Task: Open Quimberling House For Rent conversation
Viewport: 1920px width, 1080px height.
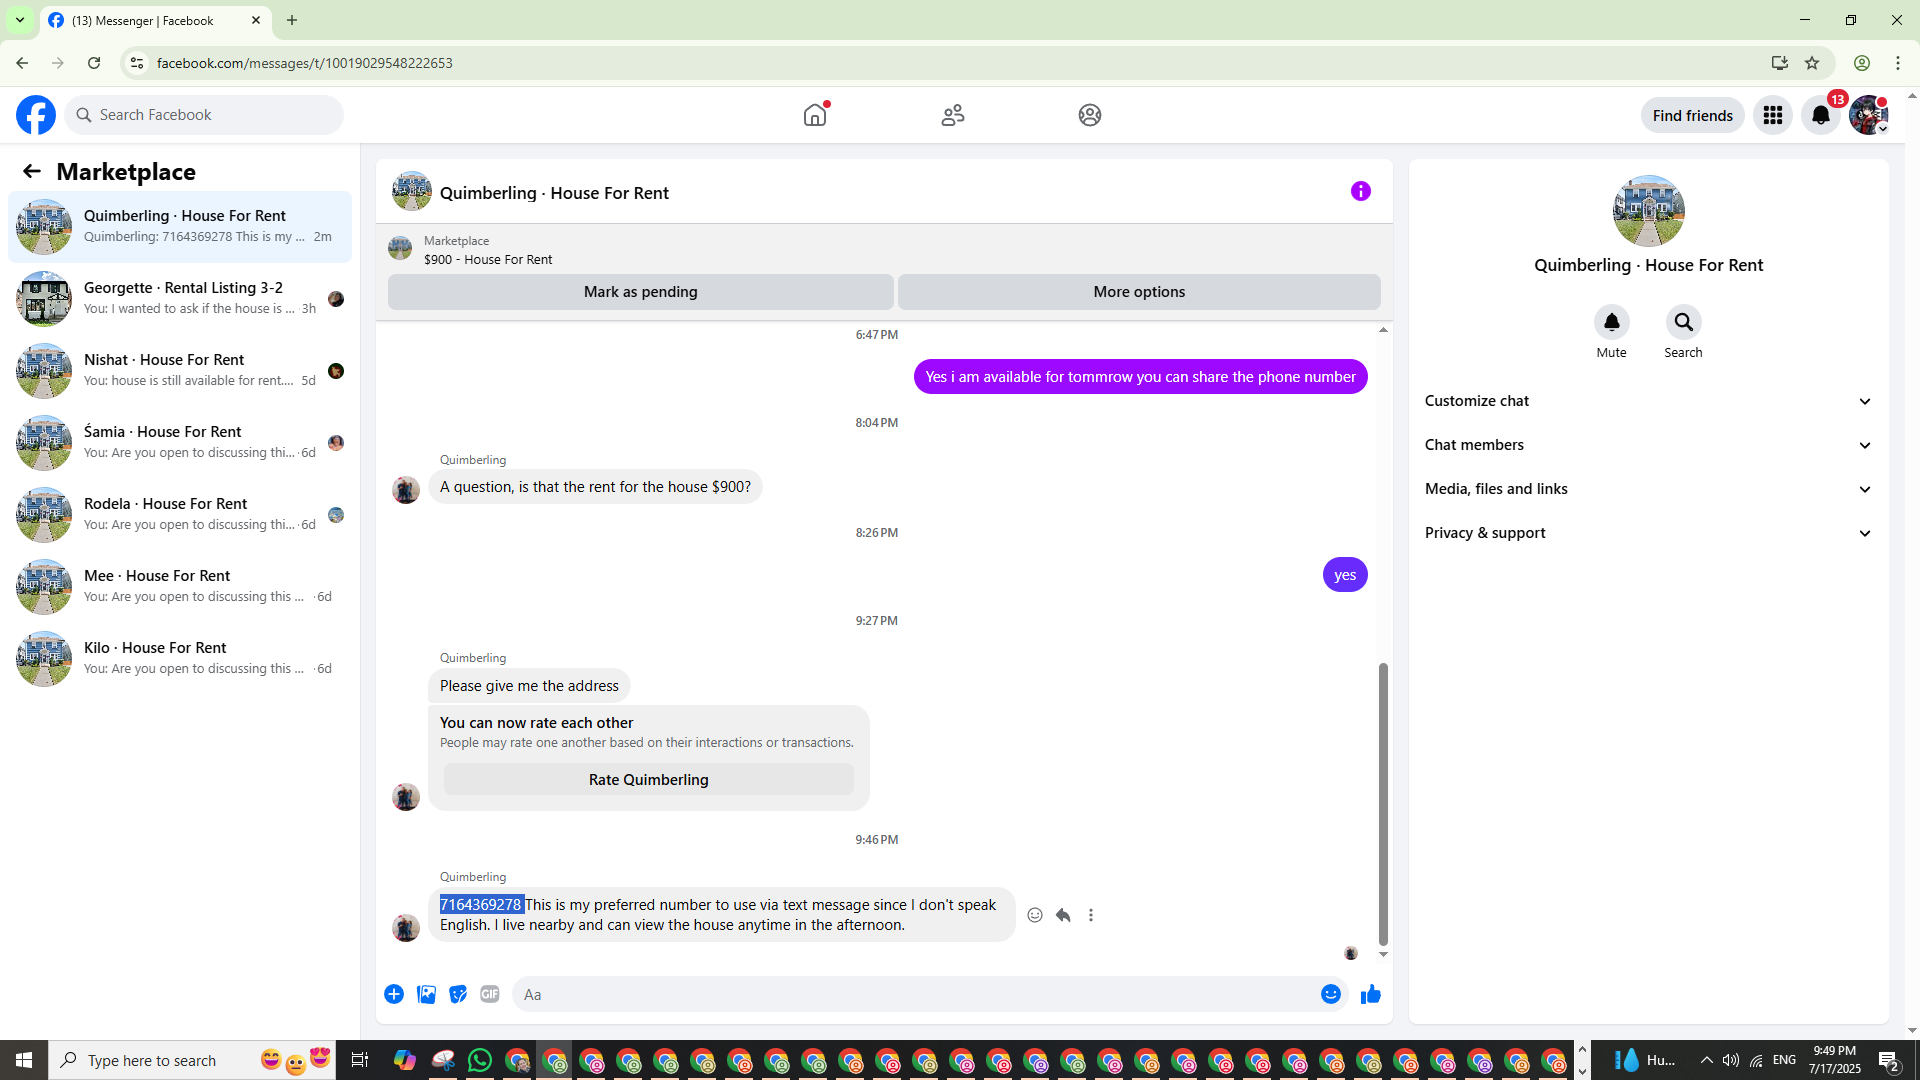Action: (x=180, y=227)
